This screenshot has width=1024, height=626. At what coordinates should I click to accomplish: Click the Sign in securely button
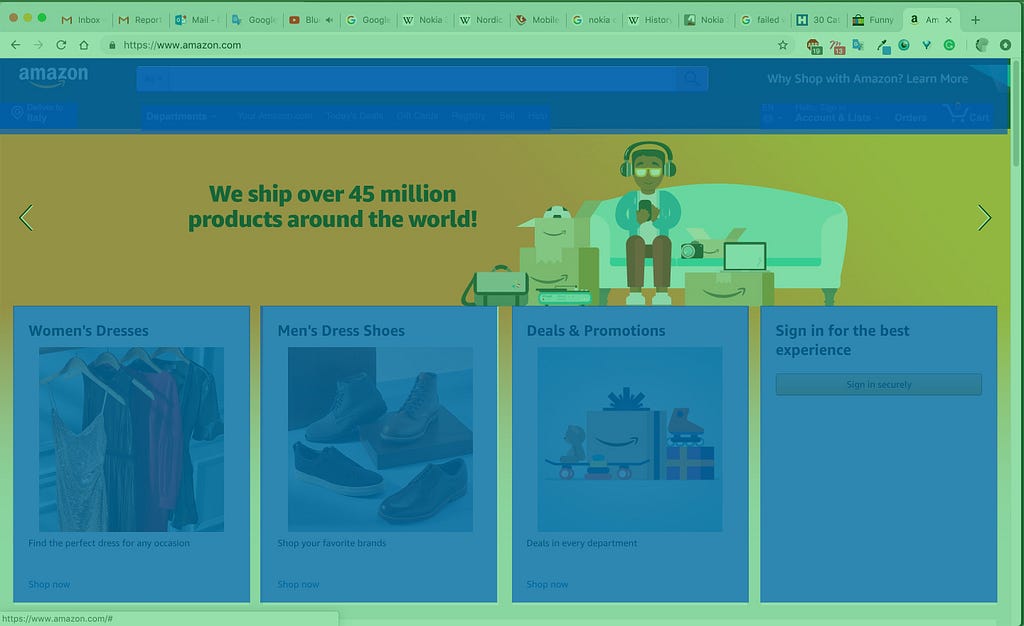click(878, 384)
